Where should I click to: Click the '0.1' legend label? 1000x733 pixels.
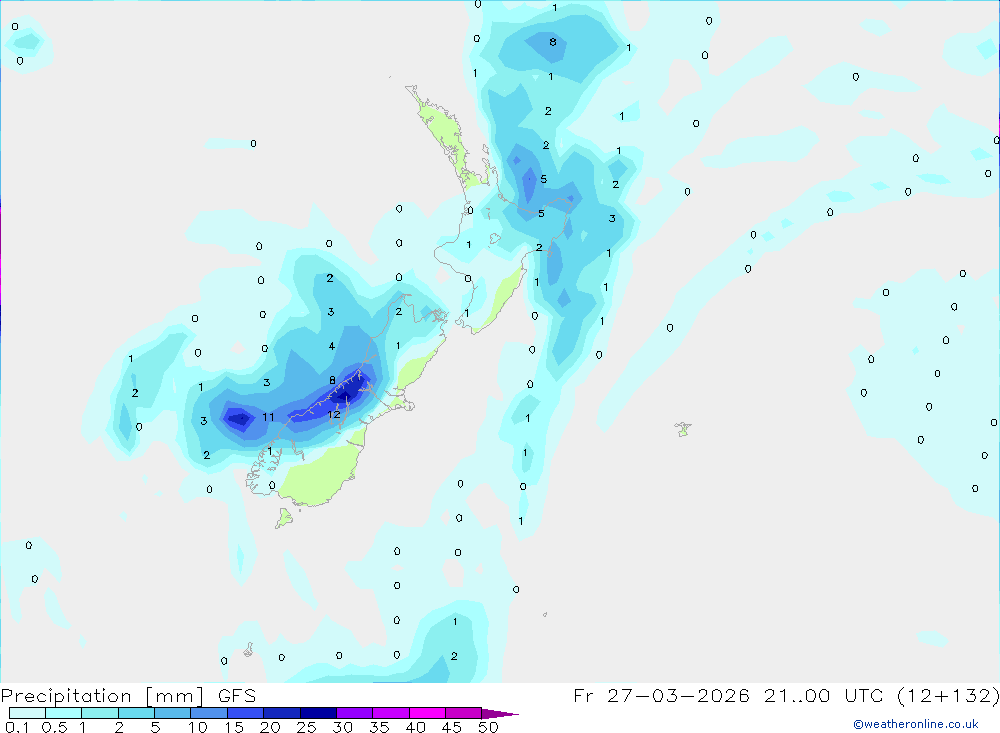pyautogui.click(x=17, y=727)
